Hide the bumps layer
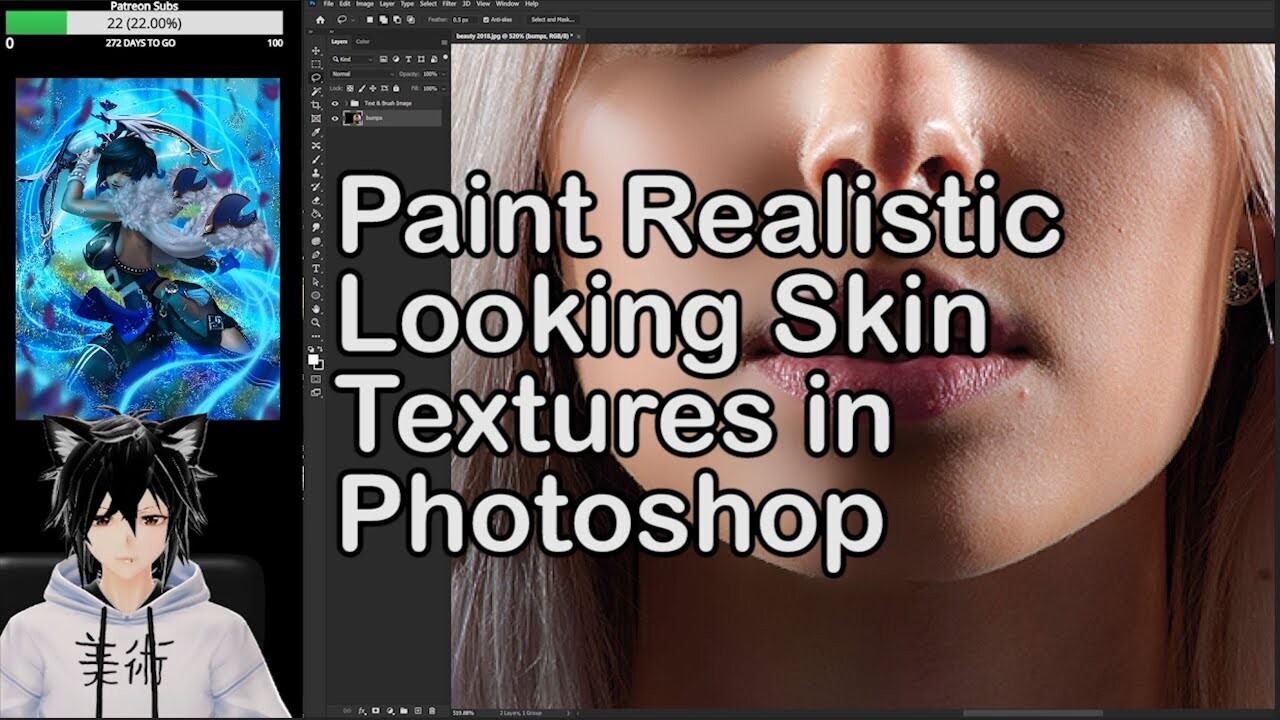 click(x=335, y=117)
